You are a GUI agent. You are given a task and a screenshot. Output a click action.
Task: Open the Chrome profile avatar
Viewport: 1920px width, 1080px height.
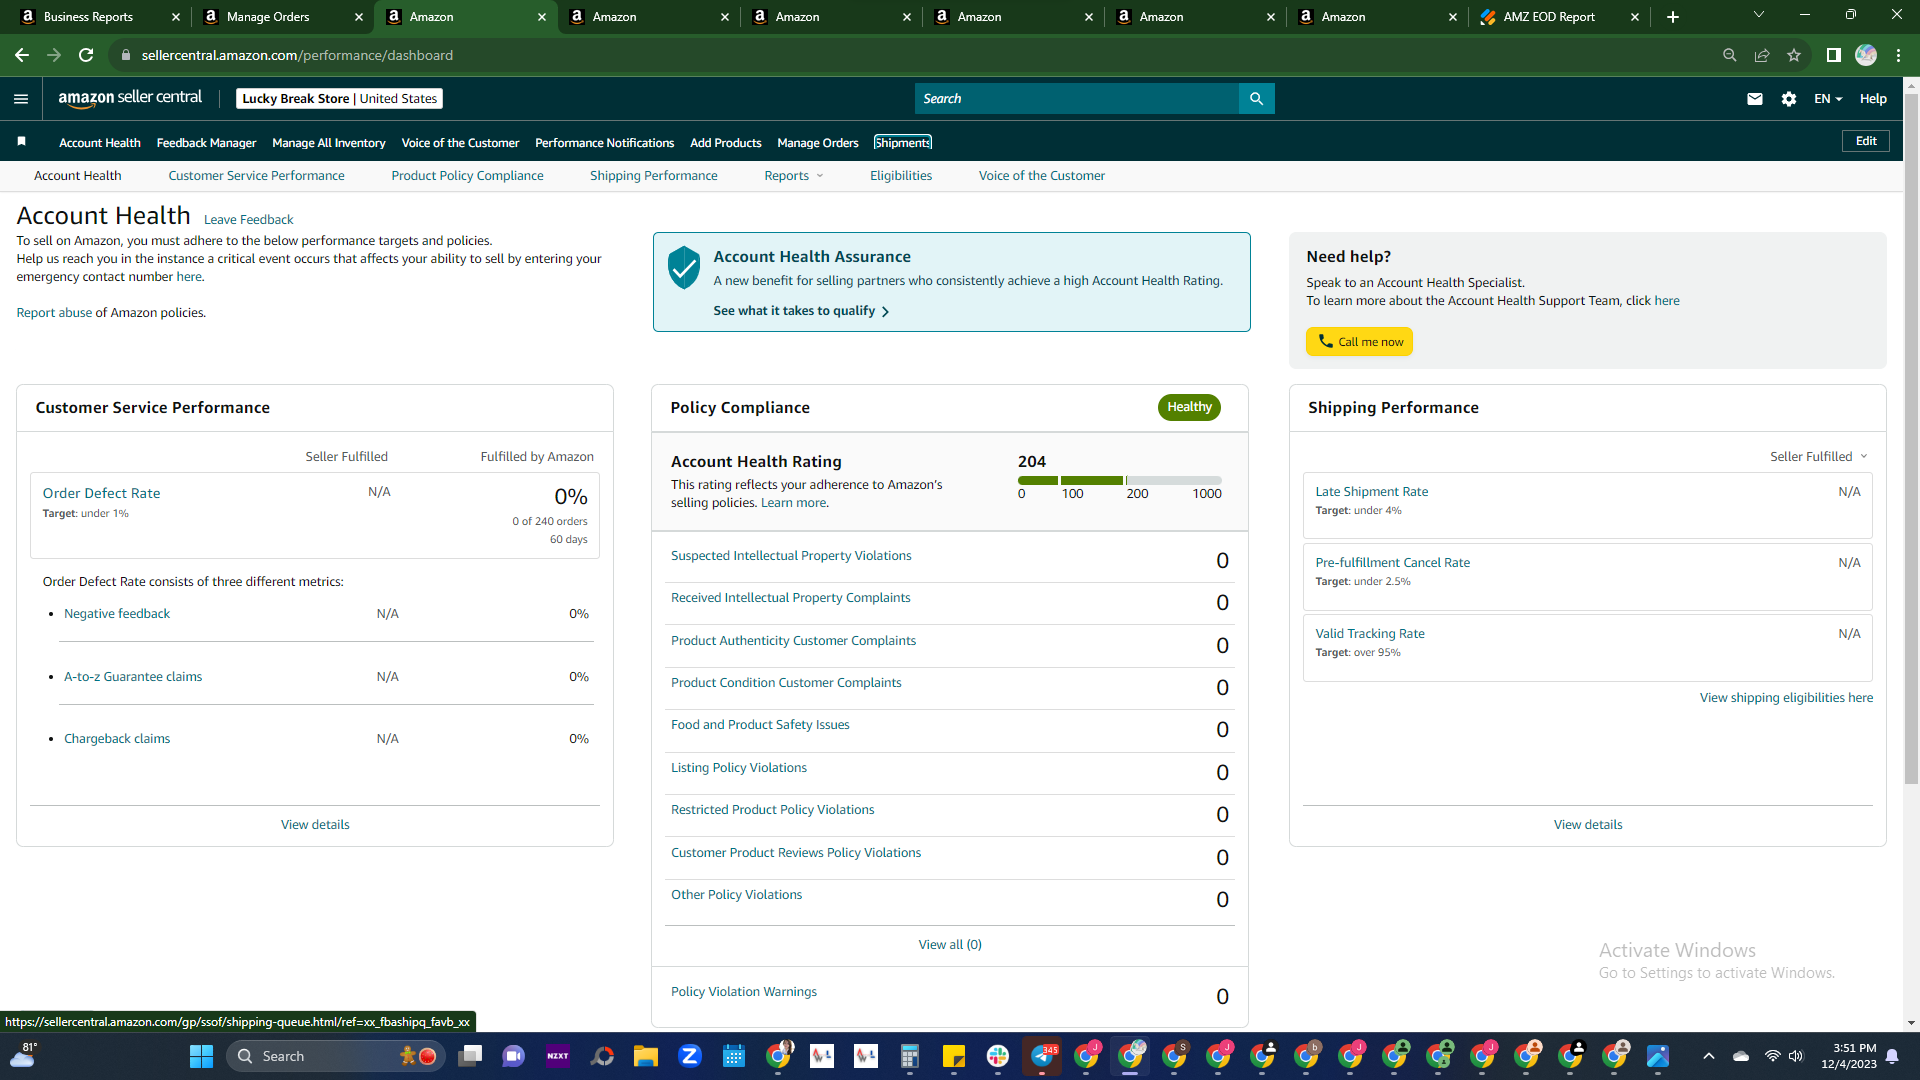[x=1866, y=55]
